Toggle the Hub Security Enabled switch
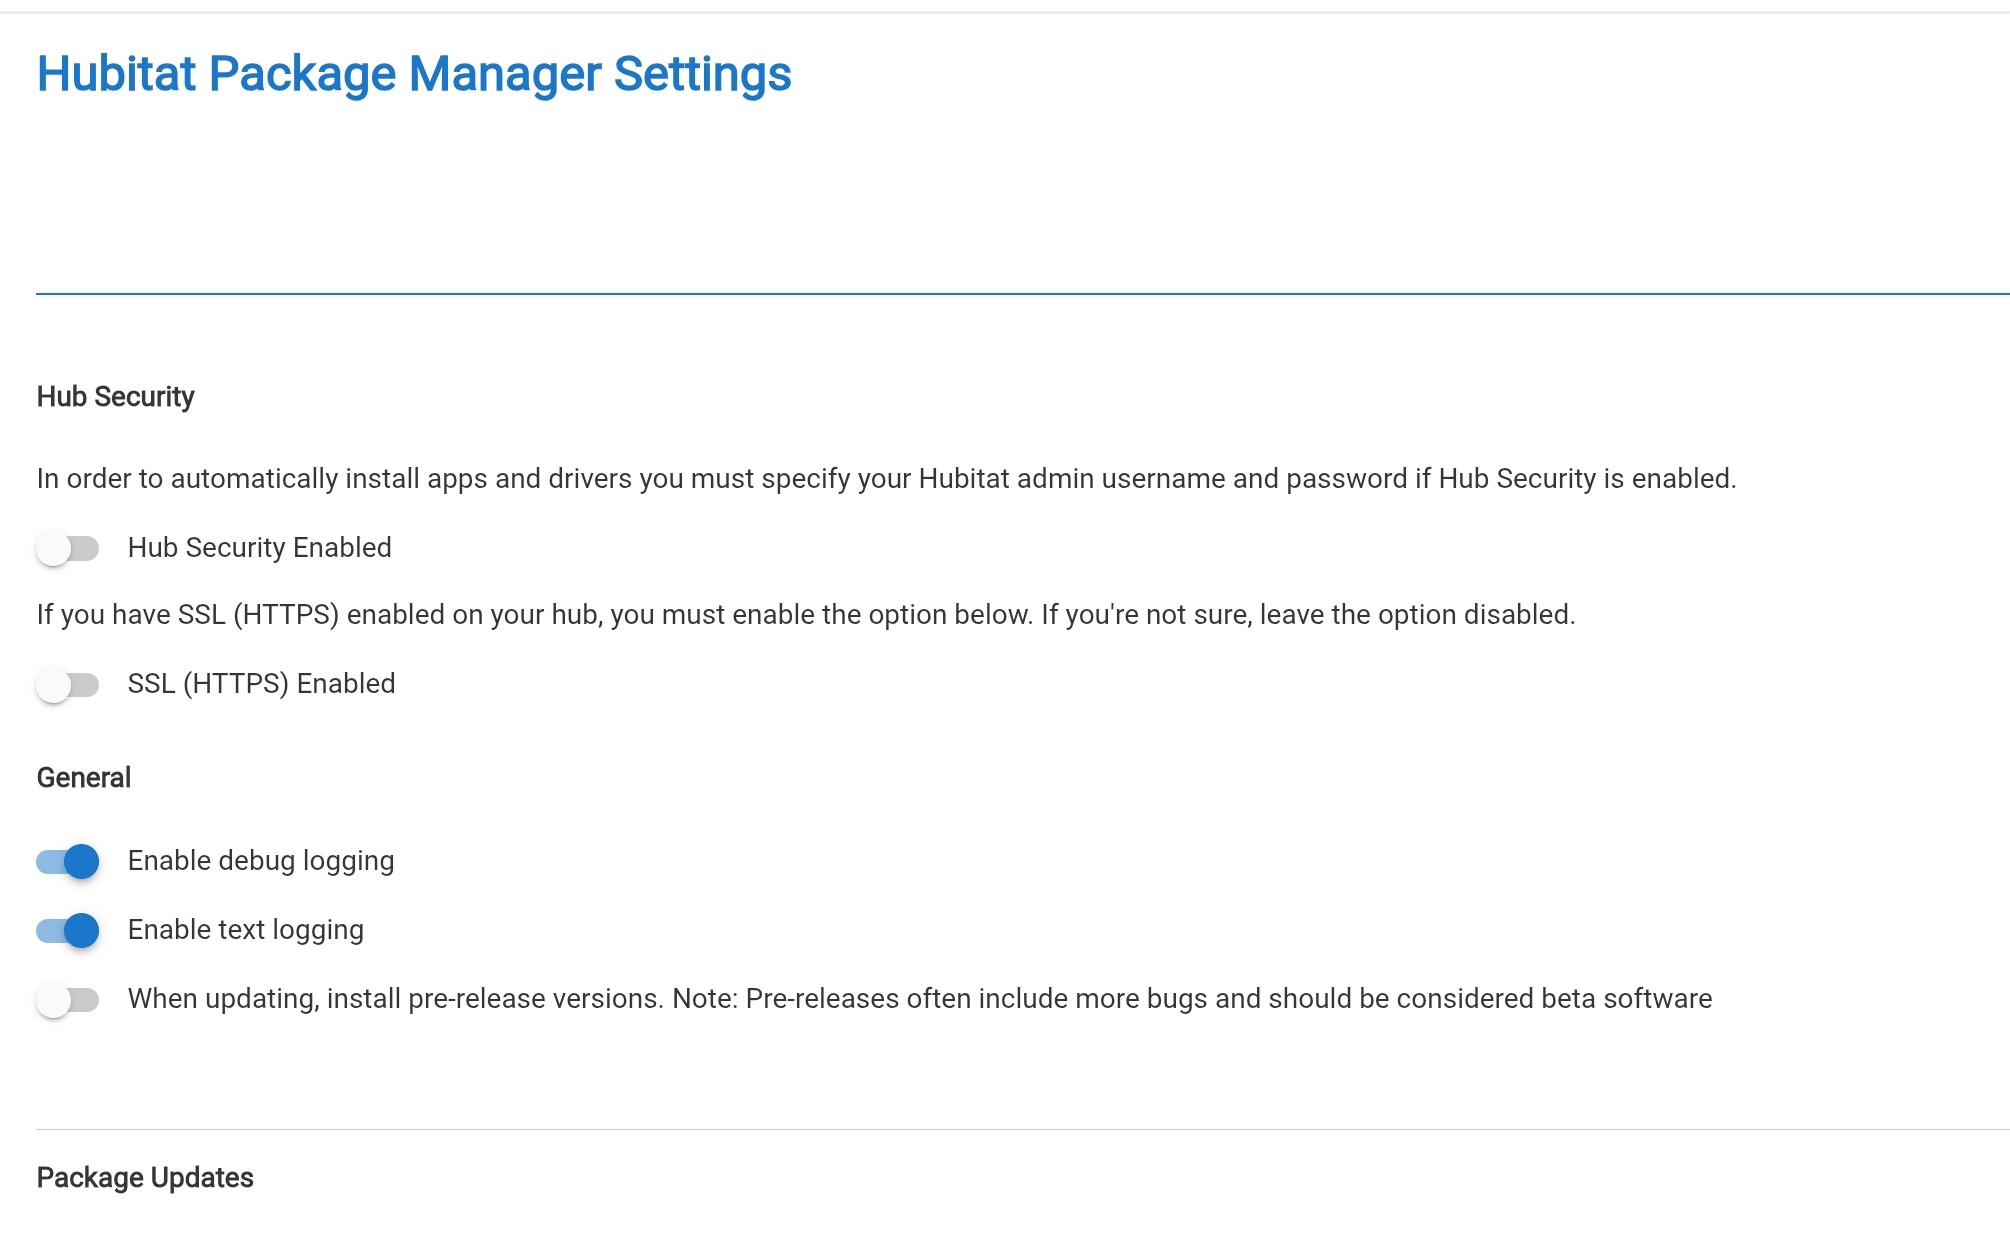This screenshot has height=1238, width=2010. 67,548
